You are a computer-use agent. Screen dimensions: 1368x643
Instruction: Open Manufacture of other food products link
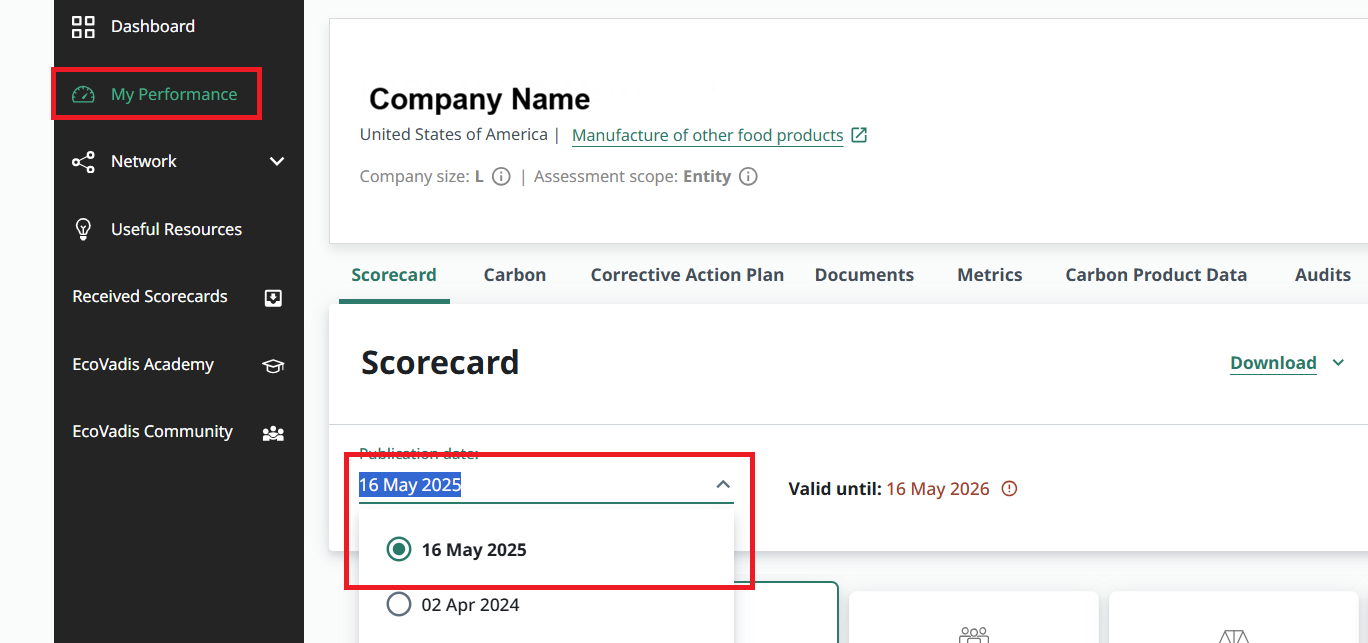707,135
